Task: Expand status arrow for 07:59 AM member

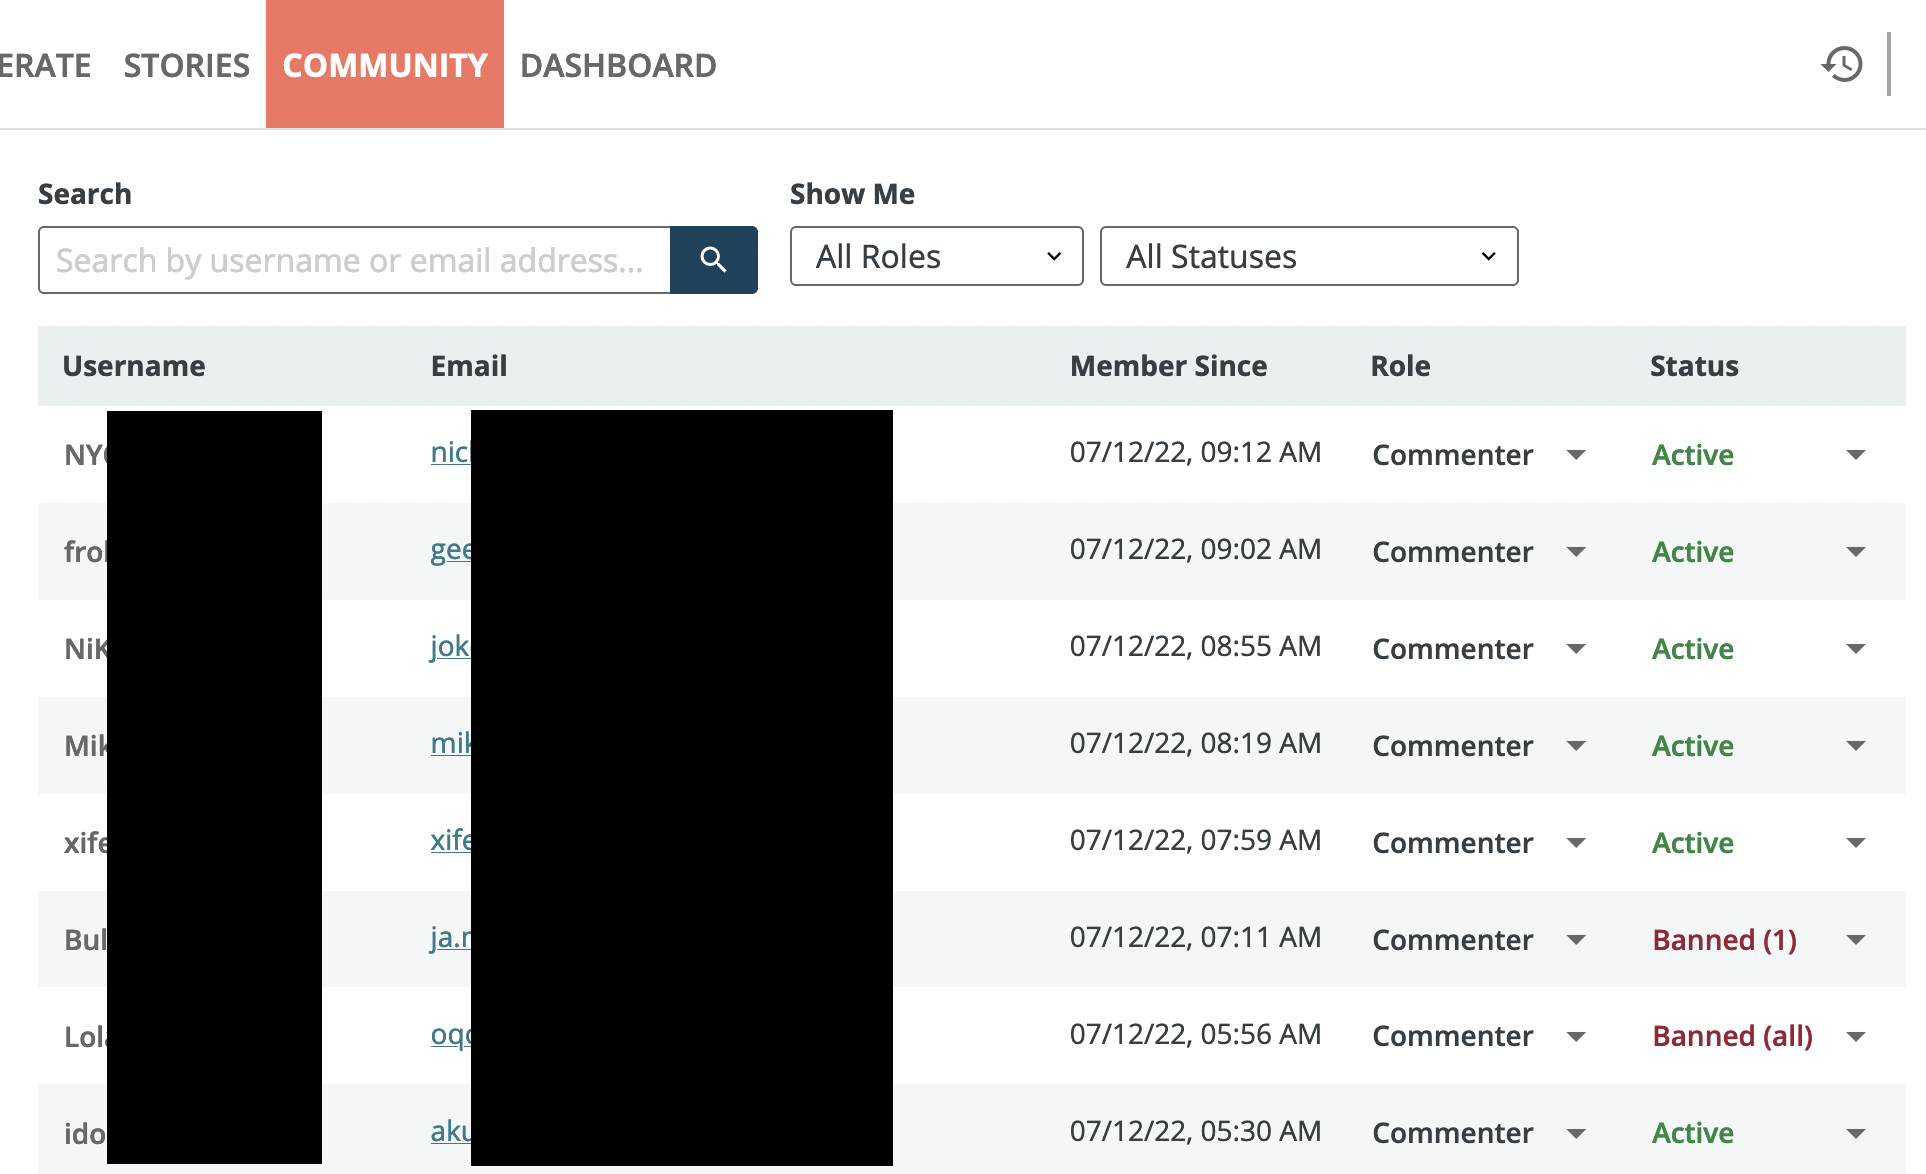Action: [x=1855, y=843]
